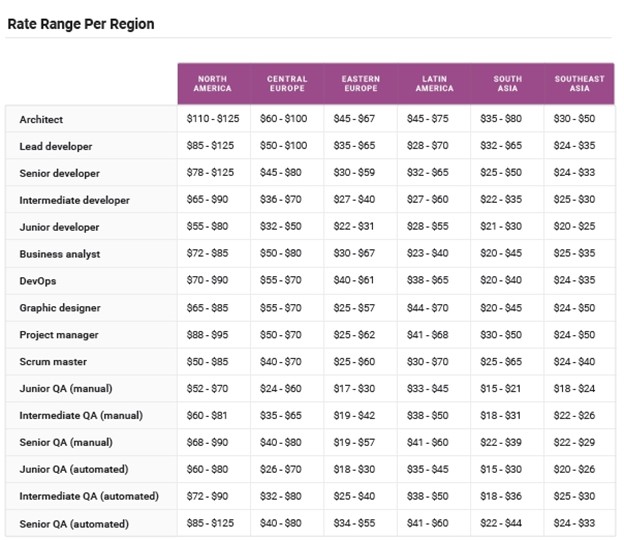This screenshot has width=624, height=540.
Task: Click the Project manager Latin America rate cell
Action: coord(434,335)
